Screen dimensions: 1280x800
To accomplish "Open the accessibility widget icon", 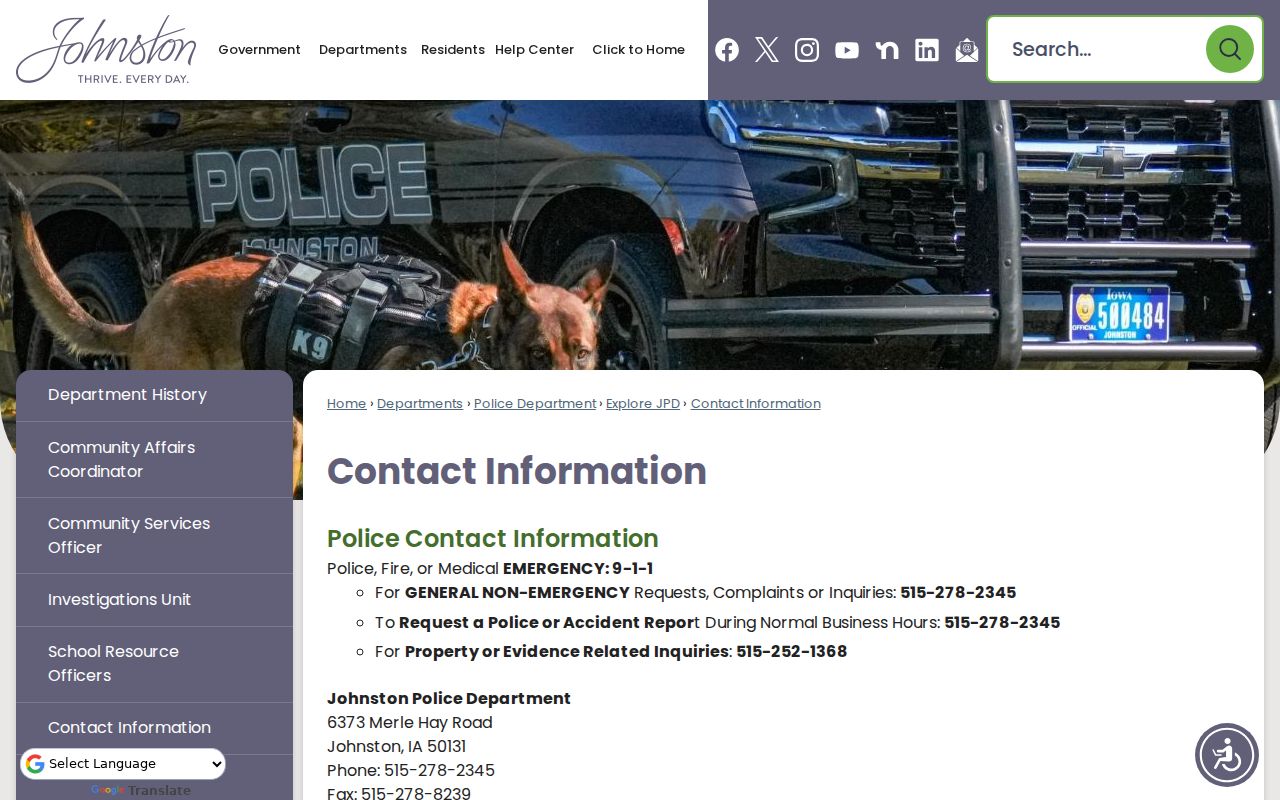I will click(1227, 755).
